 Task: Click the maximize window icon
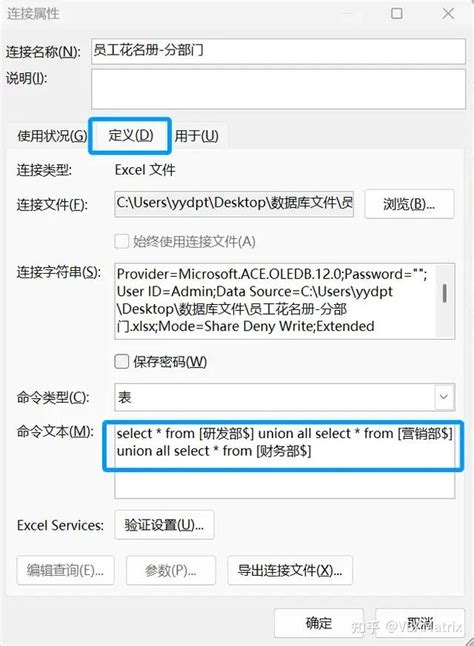(397, 14)
